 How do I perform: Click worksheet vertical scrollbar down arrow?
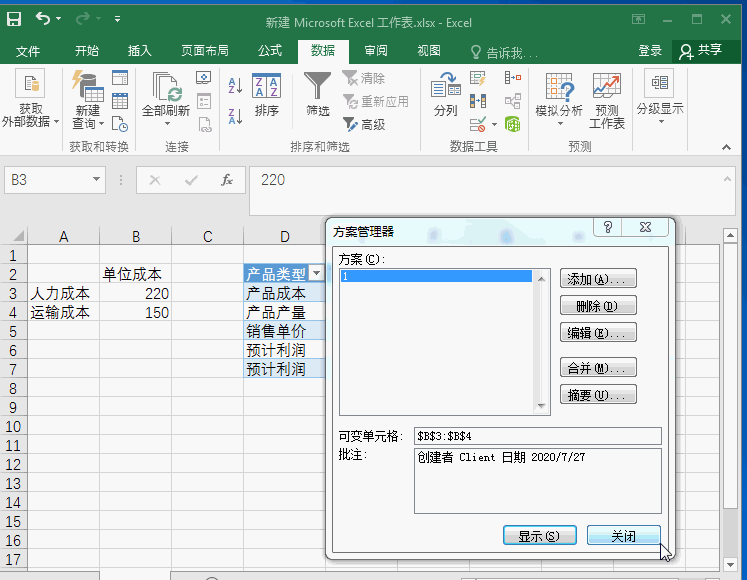[x=730, y=564]
